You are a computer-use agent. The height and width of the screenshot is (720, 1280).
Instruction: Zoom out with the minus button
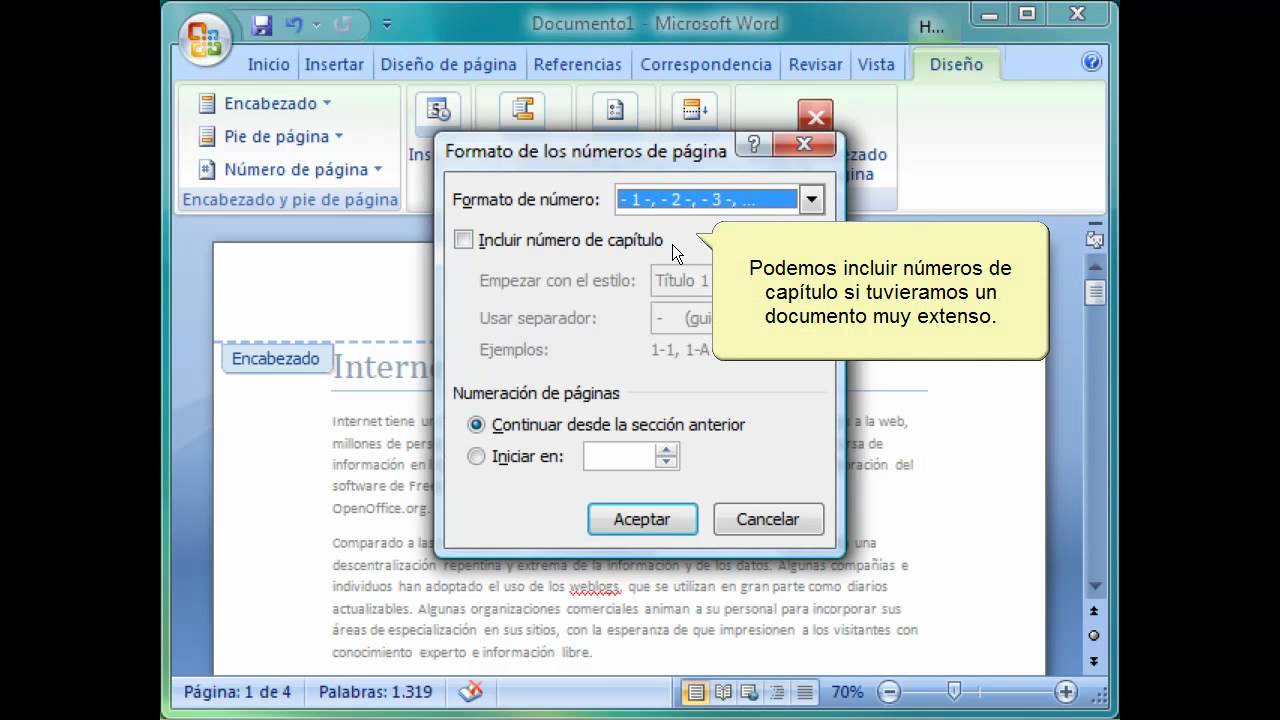(888, 691)
